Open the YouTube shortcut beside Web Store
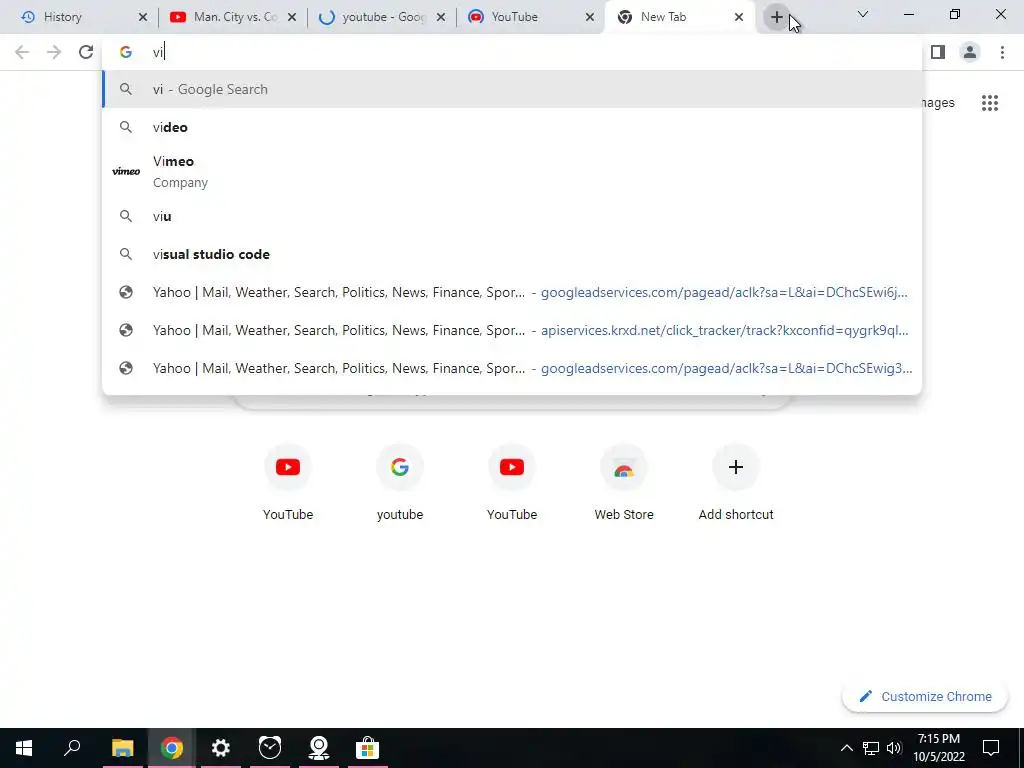 (512, 482)
